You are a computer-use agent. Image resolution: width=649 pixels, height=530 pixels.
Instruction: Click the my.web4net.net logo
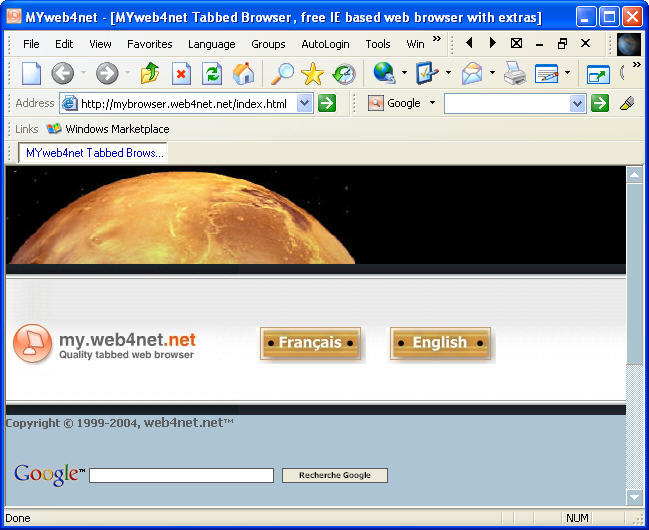[104, 344]
